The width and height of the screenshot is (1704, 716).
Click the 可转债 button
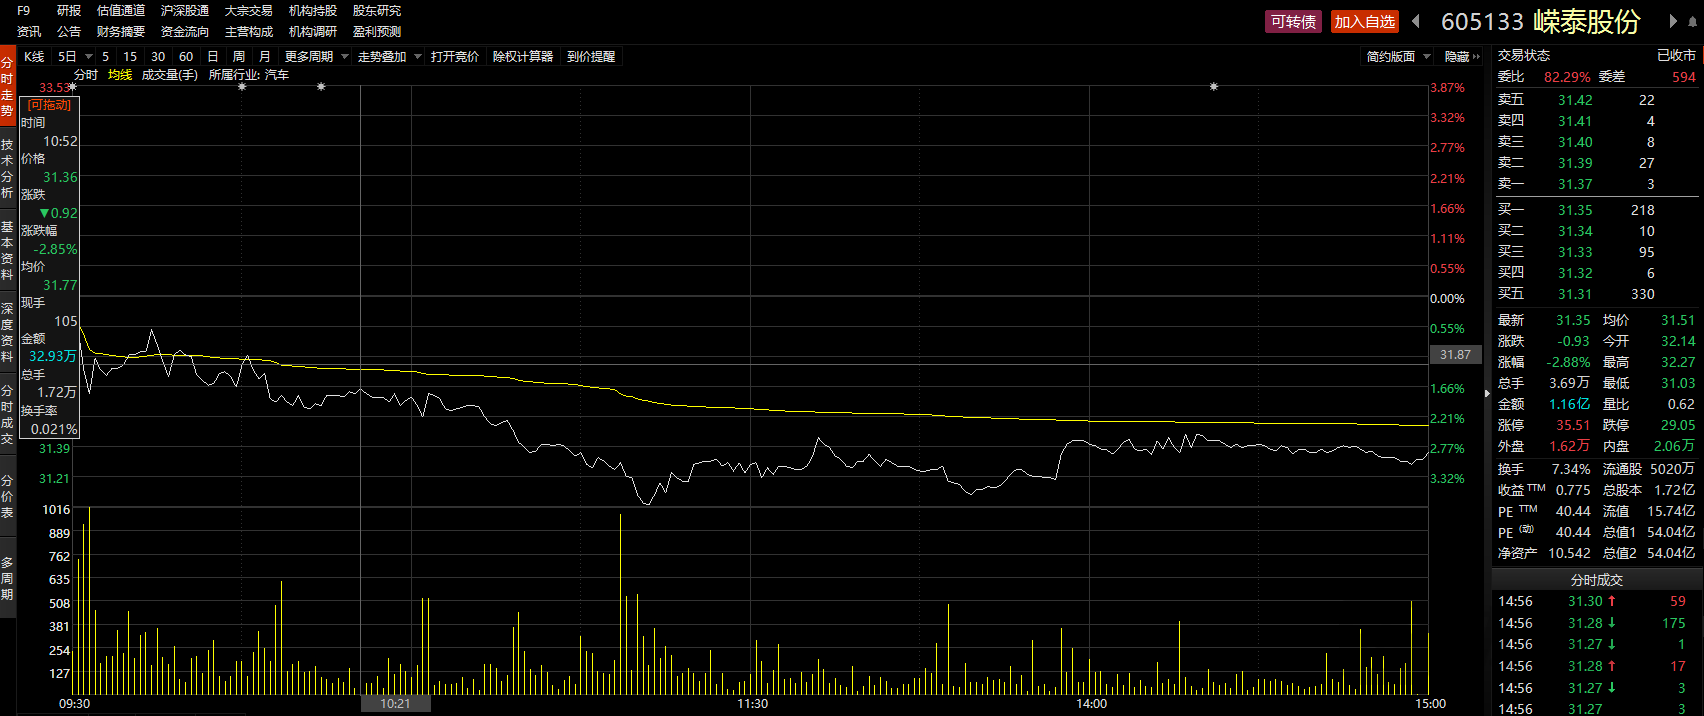click(1294, 22)
